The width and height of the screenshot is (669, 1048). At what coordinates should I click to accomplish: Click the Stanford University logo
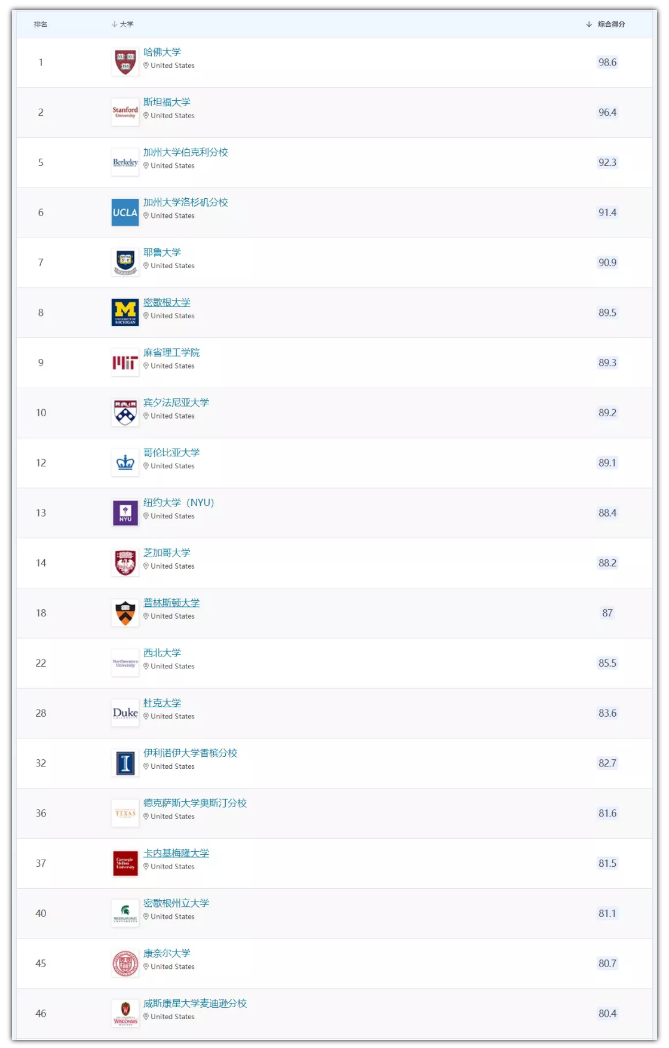click(x=125, y=112)
